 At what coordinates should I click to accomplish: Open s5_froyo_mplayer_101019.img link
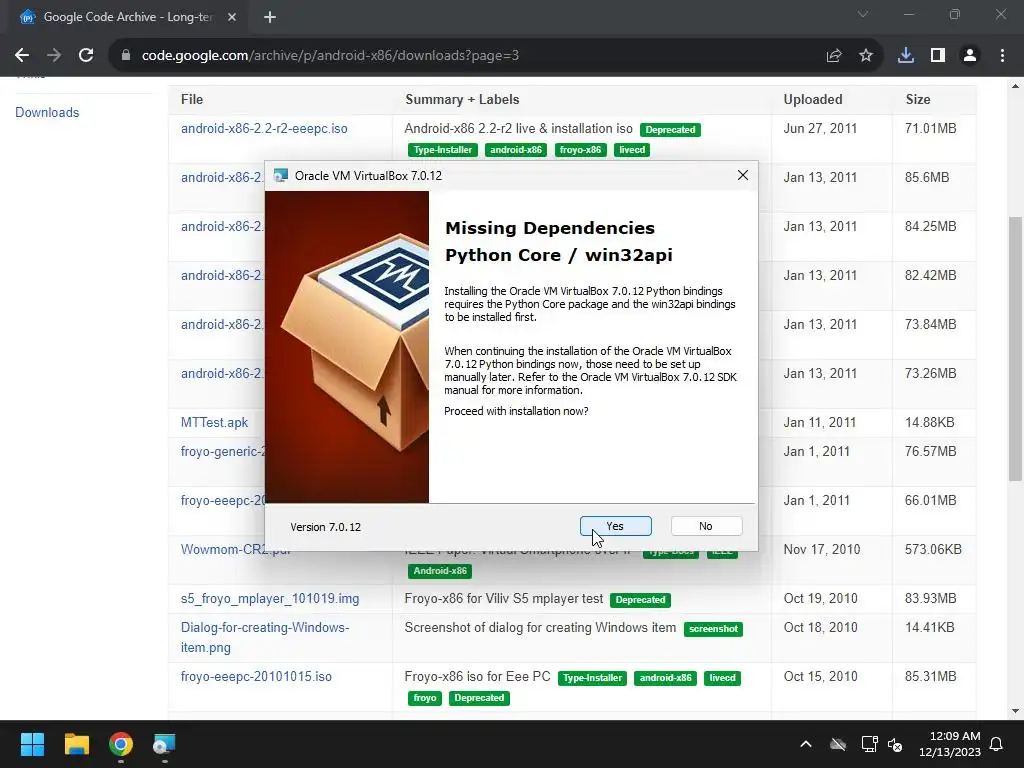coord(270,598)
